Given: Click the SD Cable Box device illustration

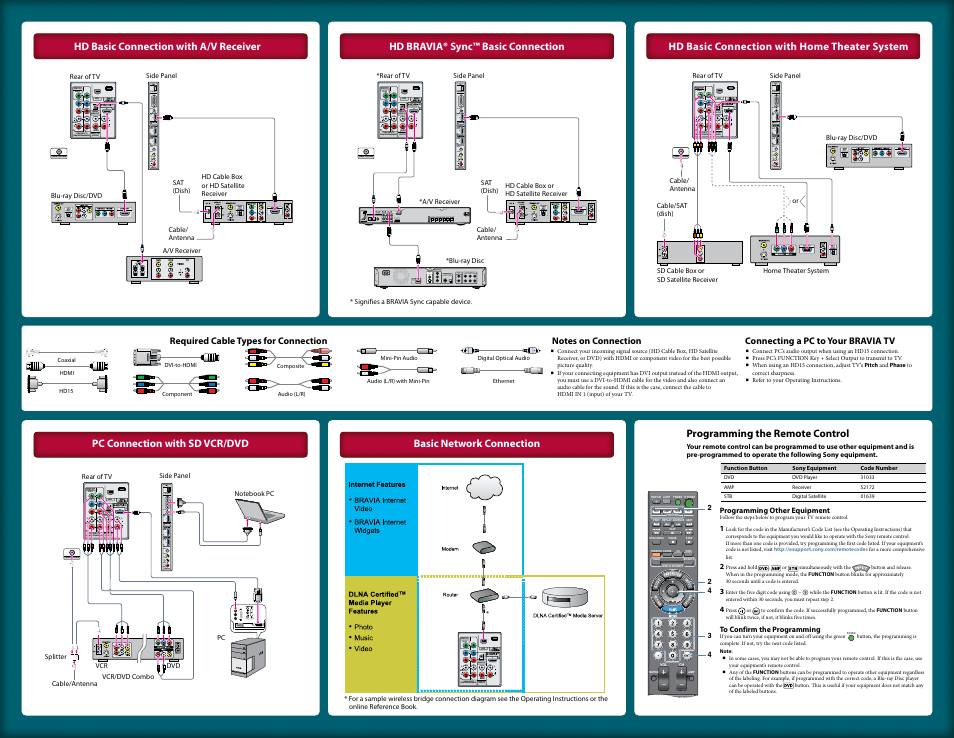Looking at the screenshot, I should [x=700, y=252].
